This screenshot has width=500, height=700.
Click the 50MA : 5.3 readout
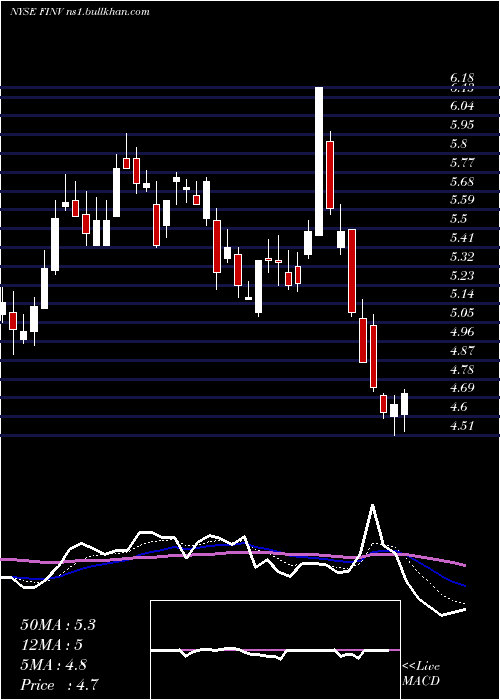pyautogui.click(x=58, y=625)
